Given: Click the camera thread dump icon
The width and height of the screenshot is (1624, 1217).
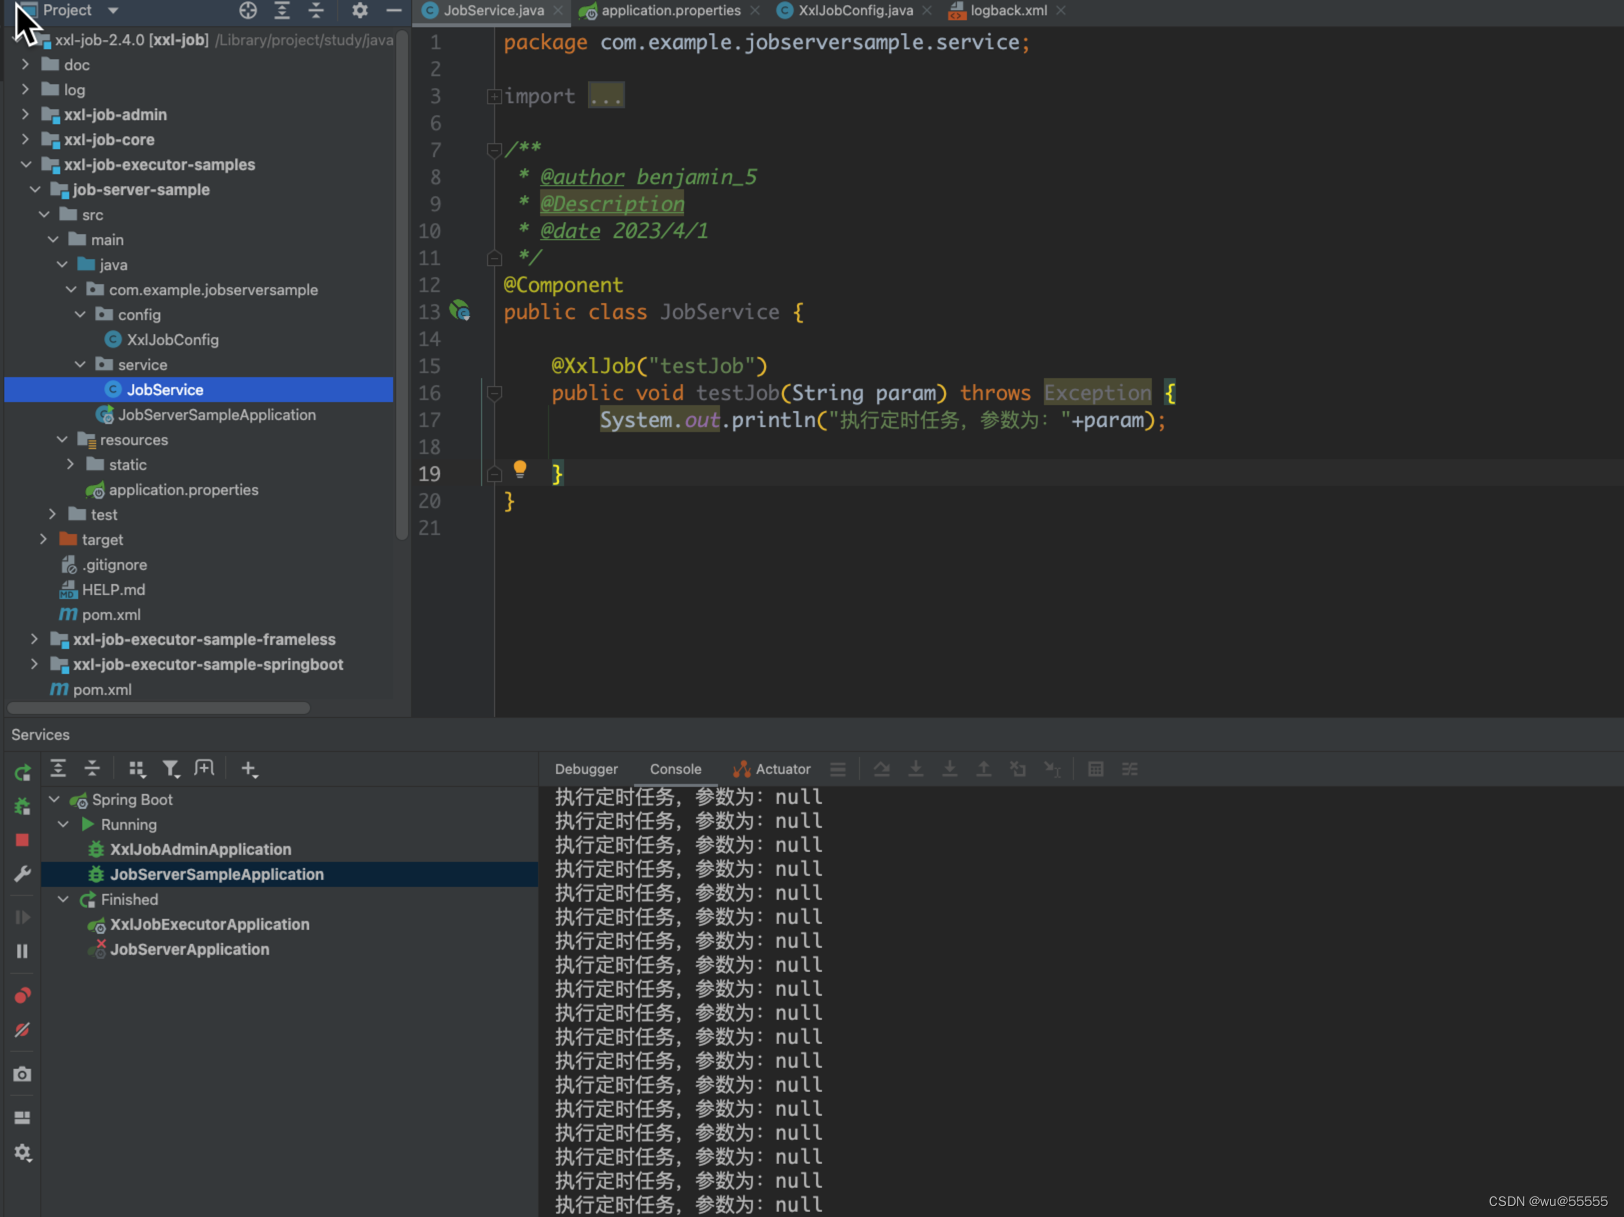Looking at the screenshot, I should [22, 1074].
